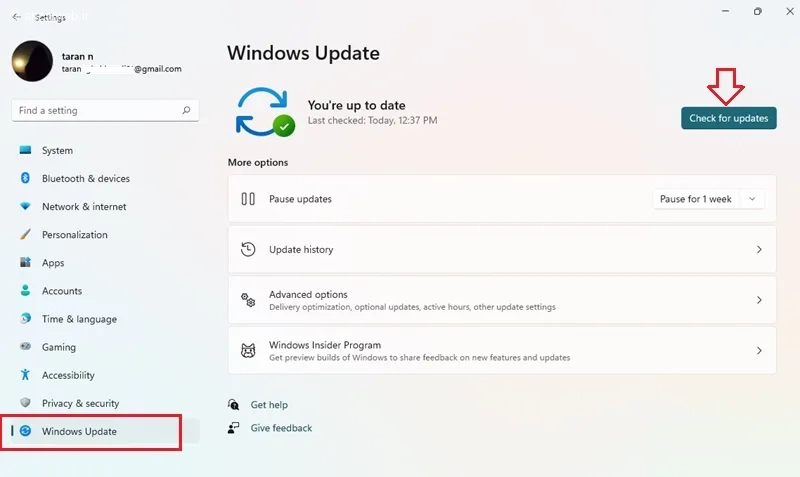Select the Bluetooth & devices icon
The height and width of the screenshot is (477, 800).
pyautogui.click(x=25, y=179)
